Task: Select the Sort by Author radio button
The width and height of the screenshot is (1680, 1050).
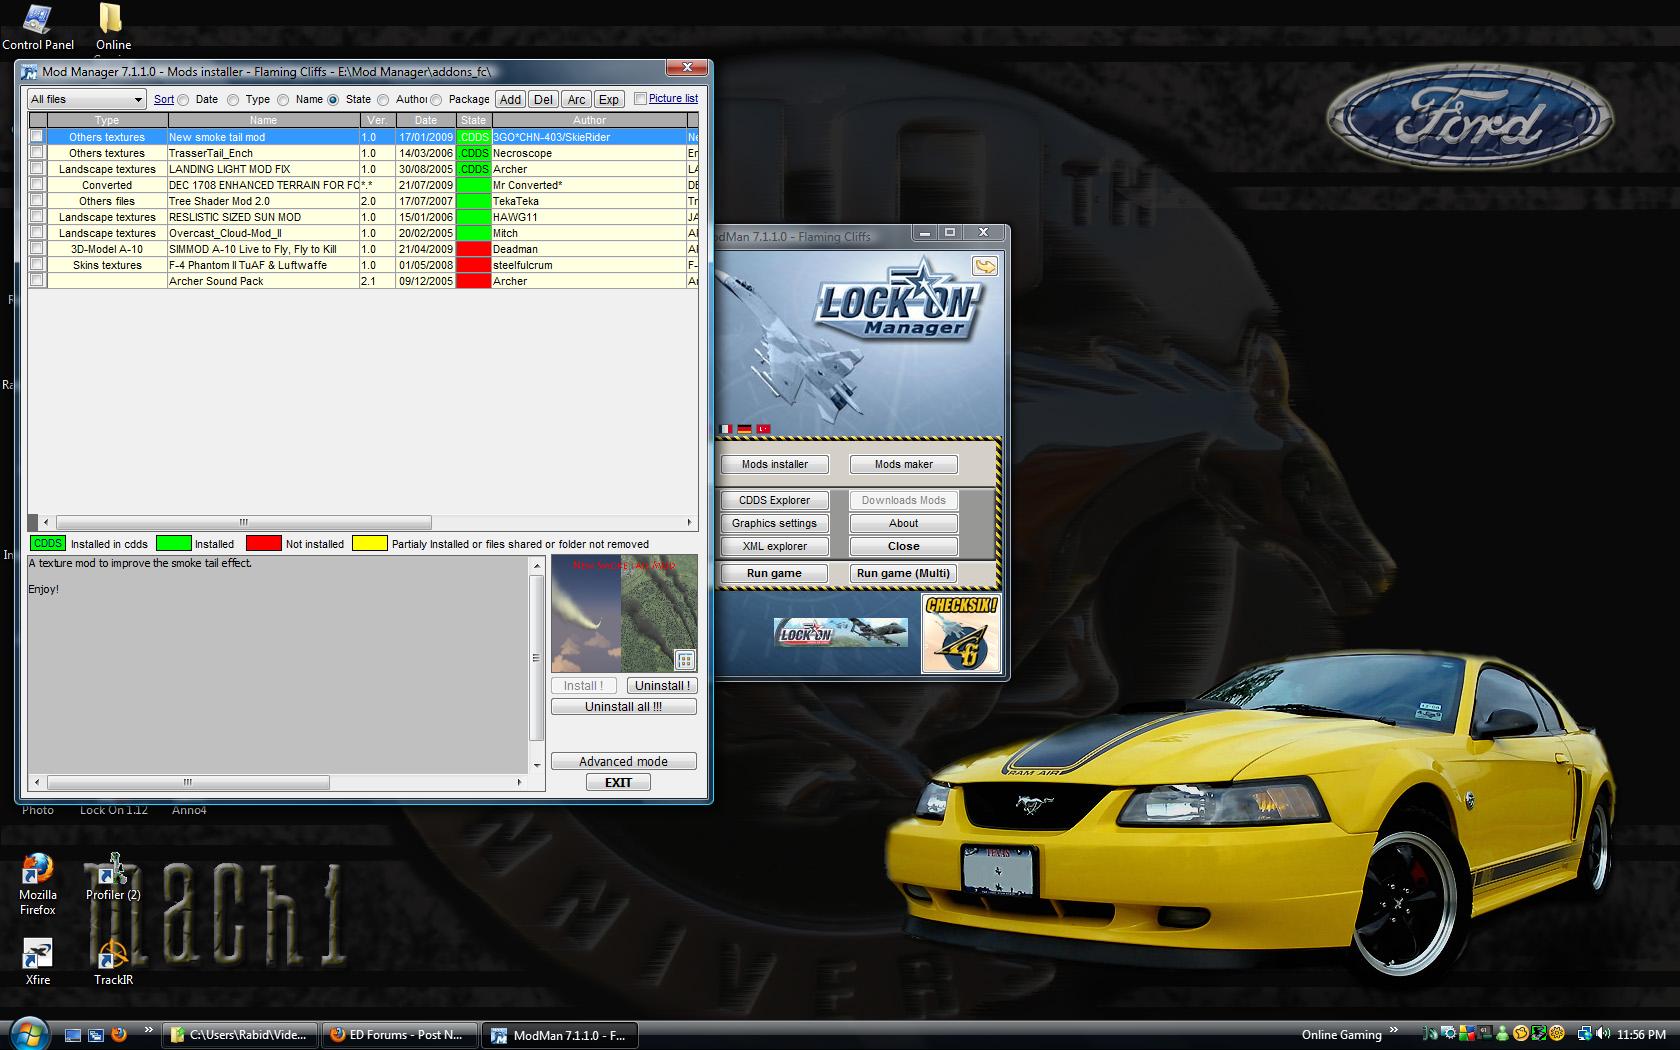Action: pyautogui.click(x=383, y=100)
